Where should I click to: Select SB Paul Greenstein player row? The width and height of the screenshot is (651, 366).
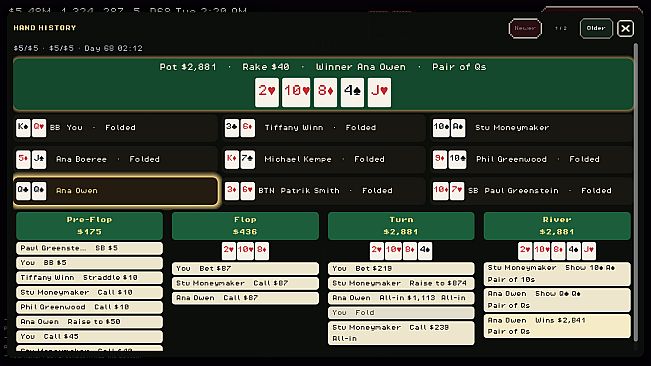pyautogui.click(x=532, y=190)
